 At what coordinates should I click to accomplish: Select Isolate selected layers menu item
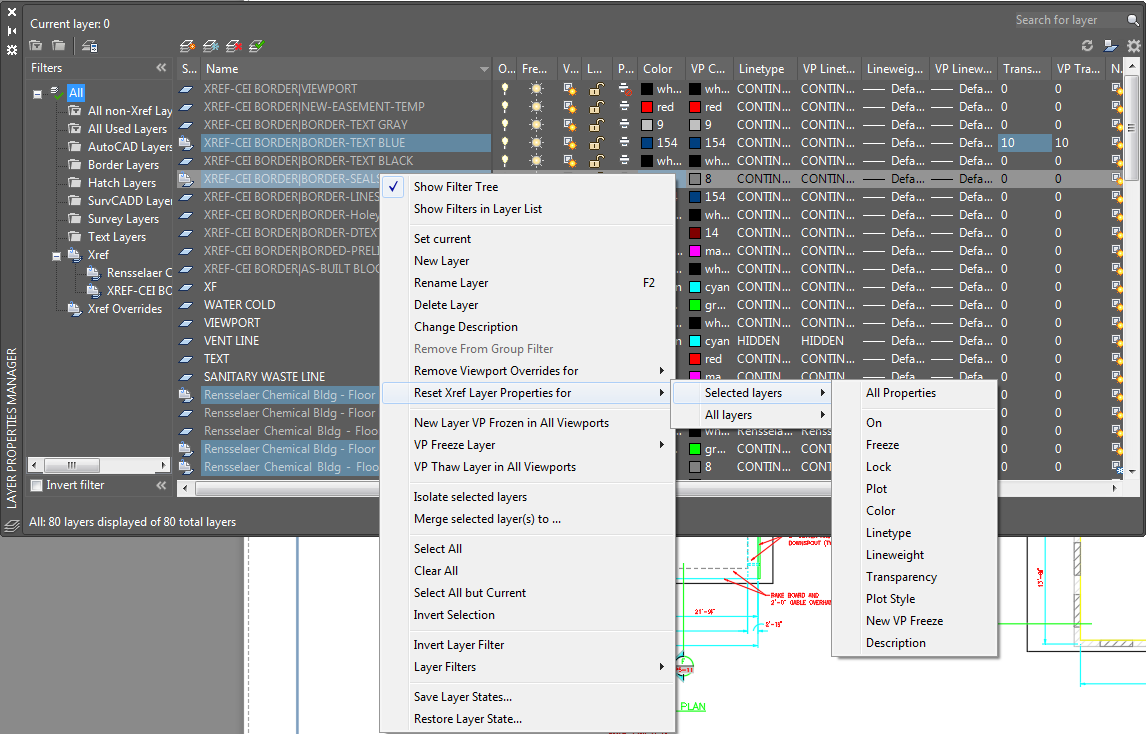point(470,497)
